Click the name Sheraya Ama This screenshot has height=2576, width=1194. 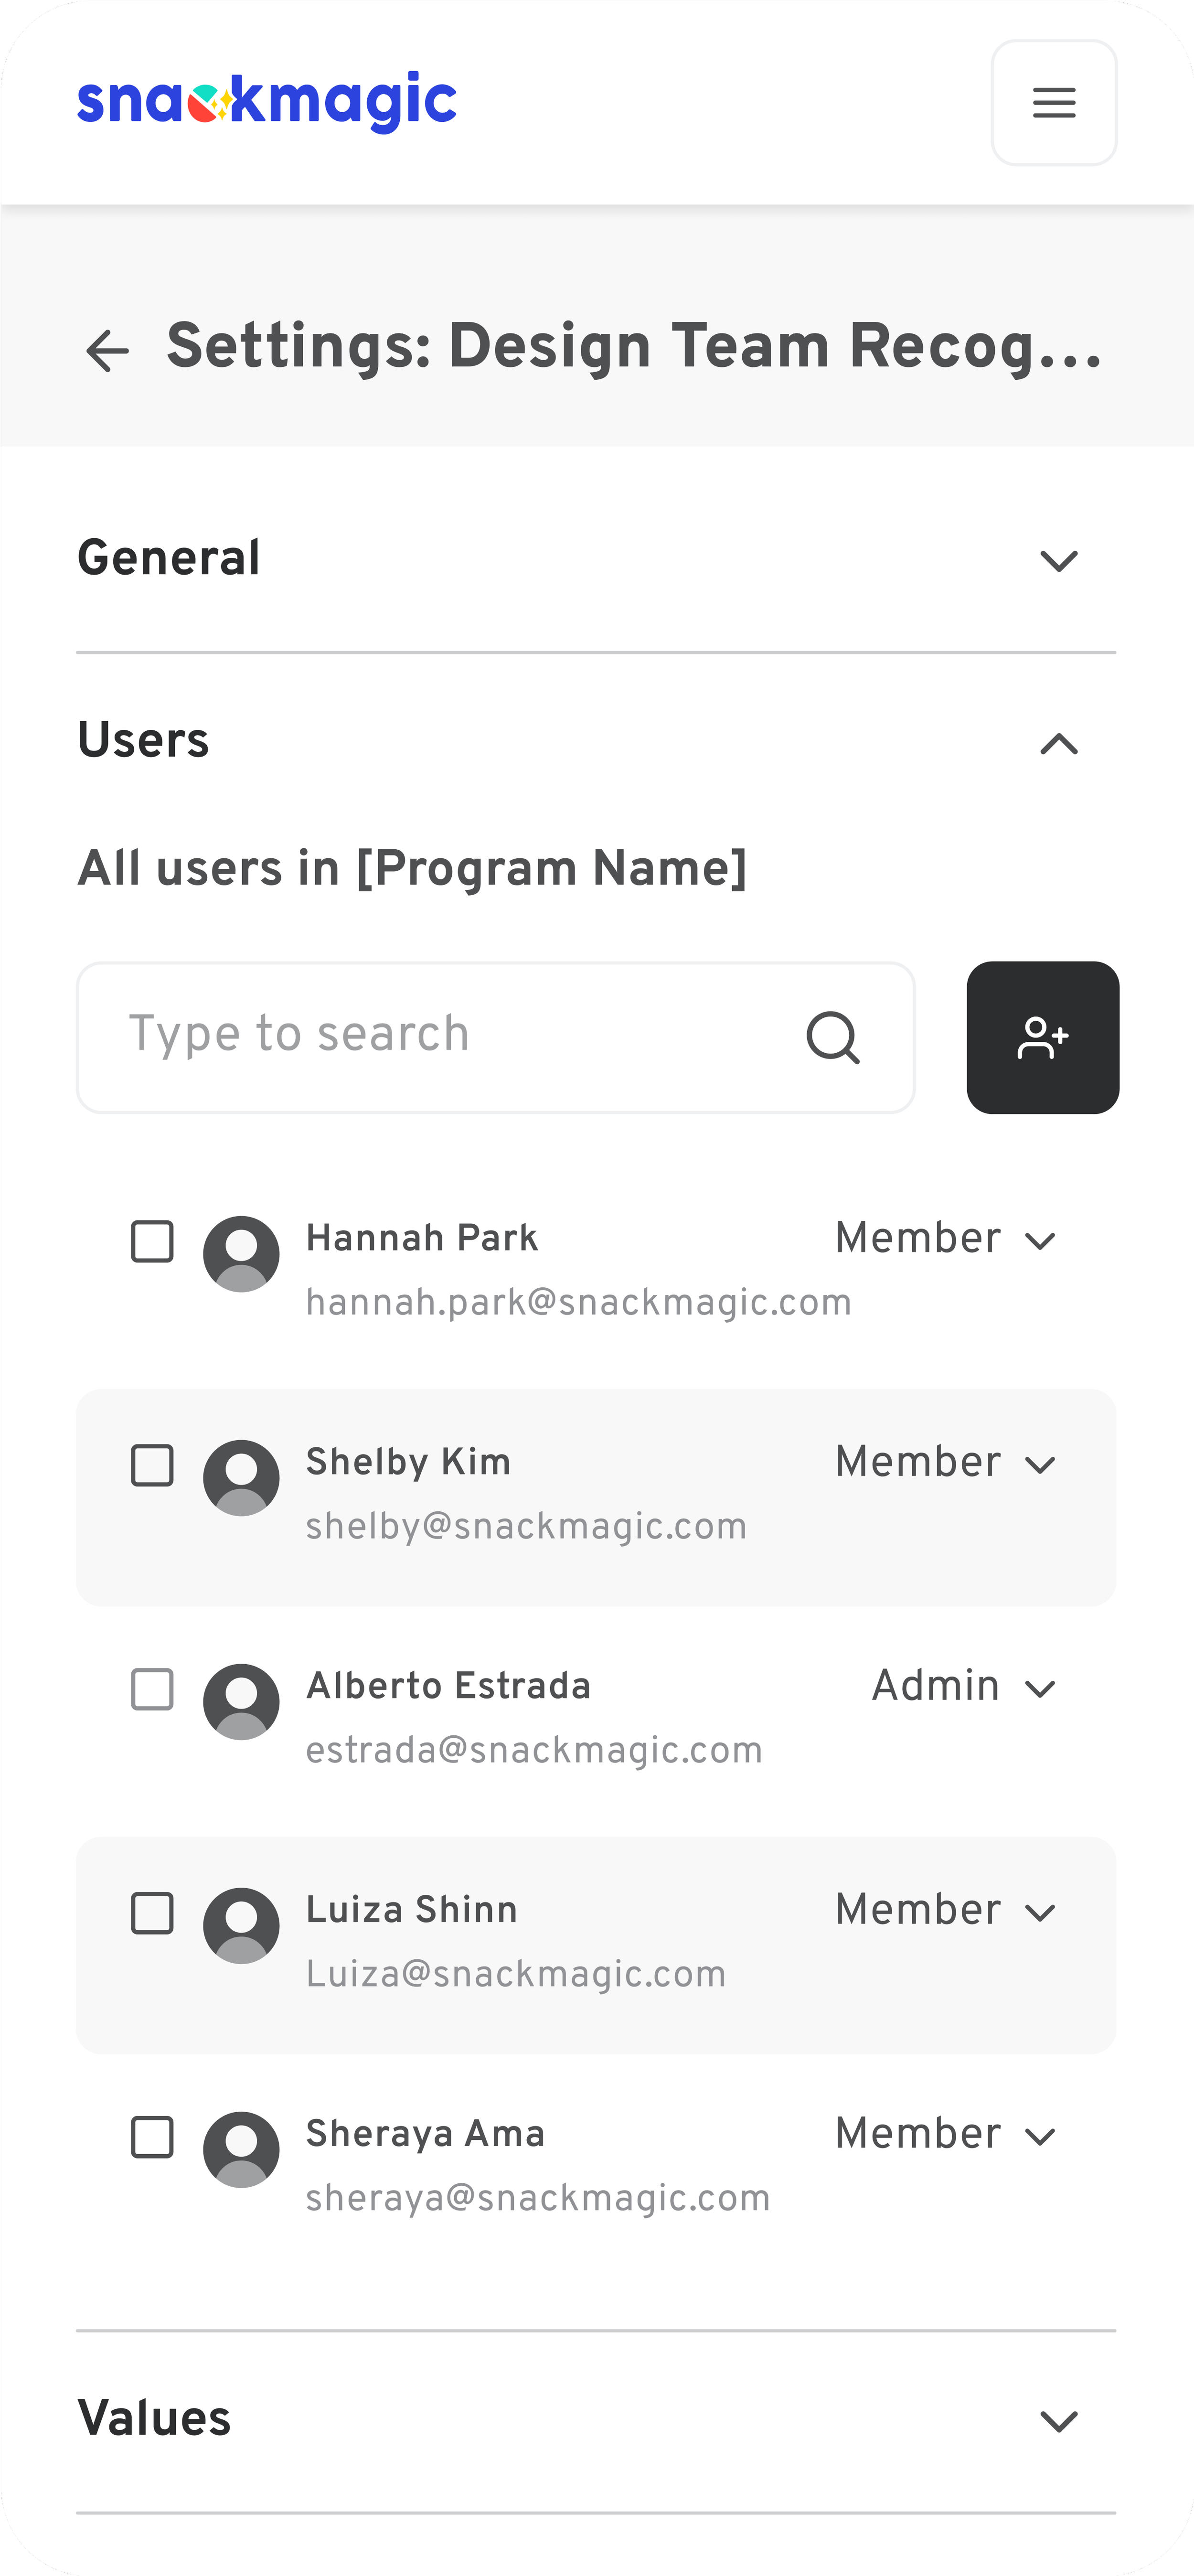coord(425,2134)
